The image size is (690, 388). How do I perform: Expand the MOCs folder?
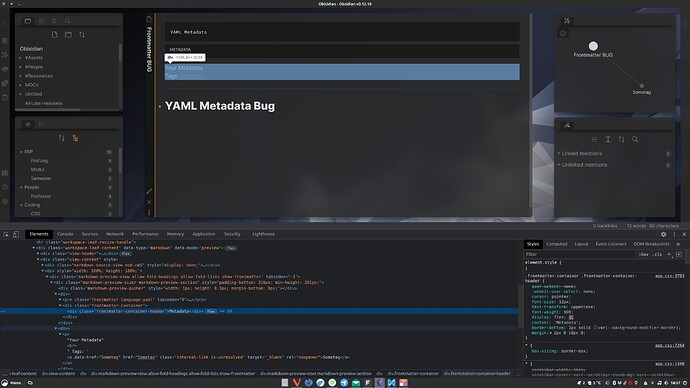tap(20, 85)
